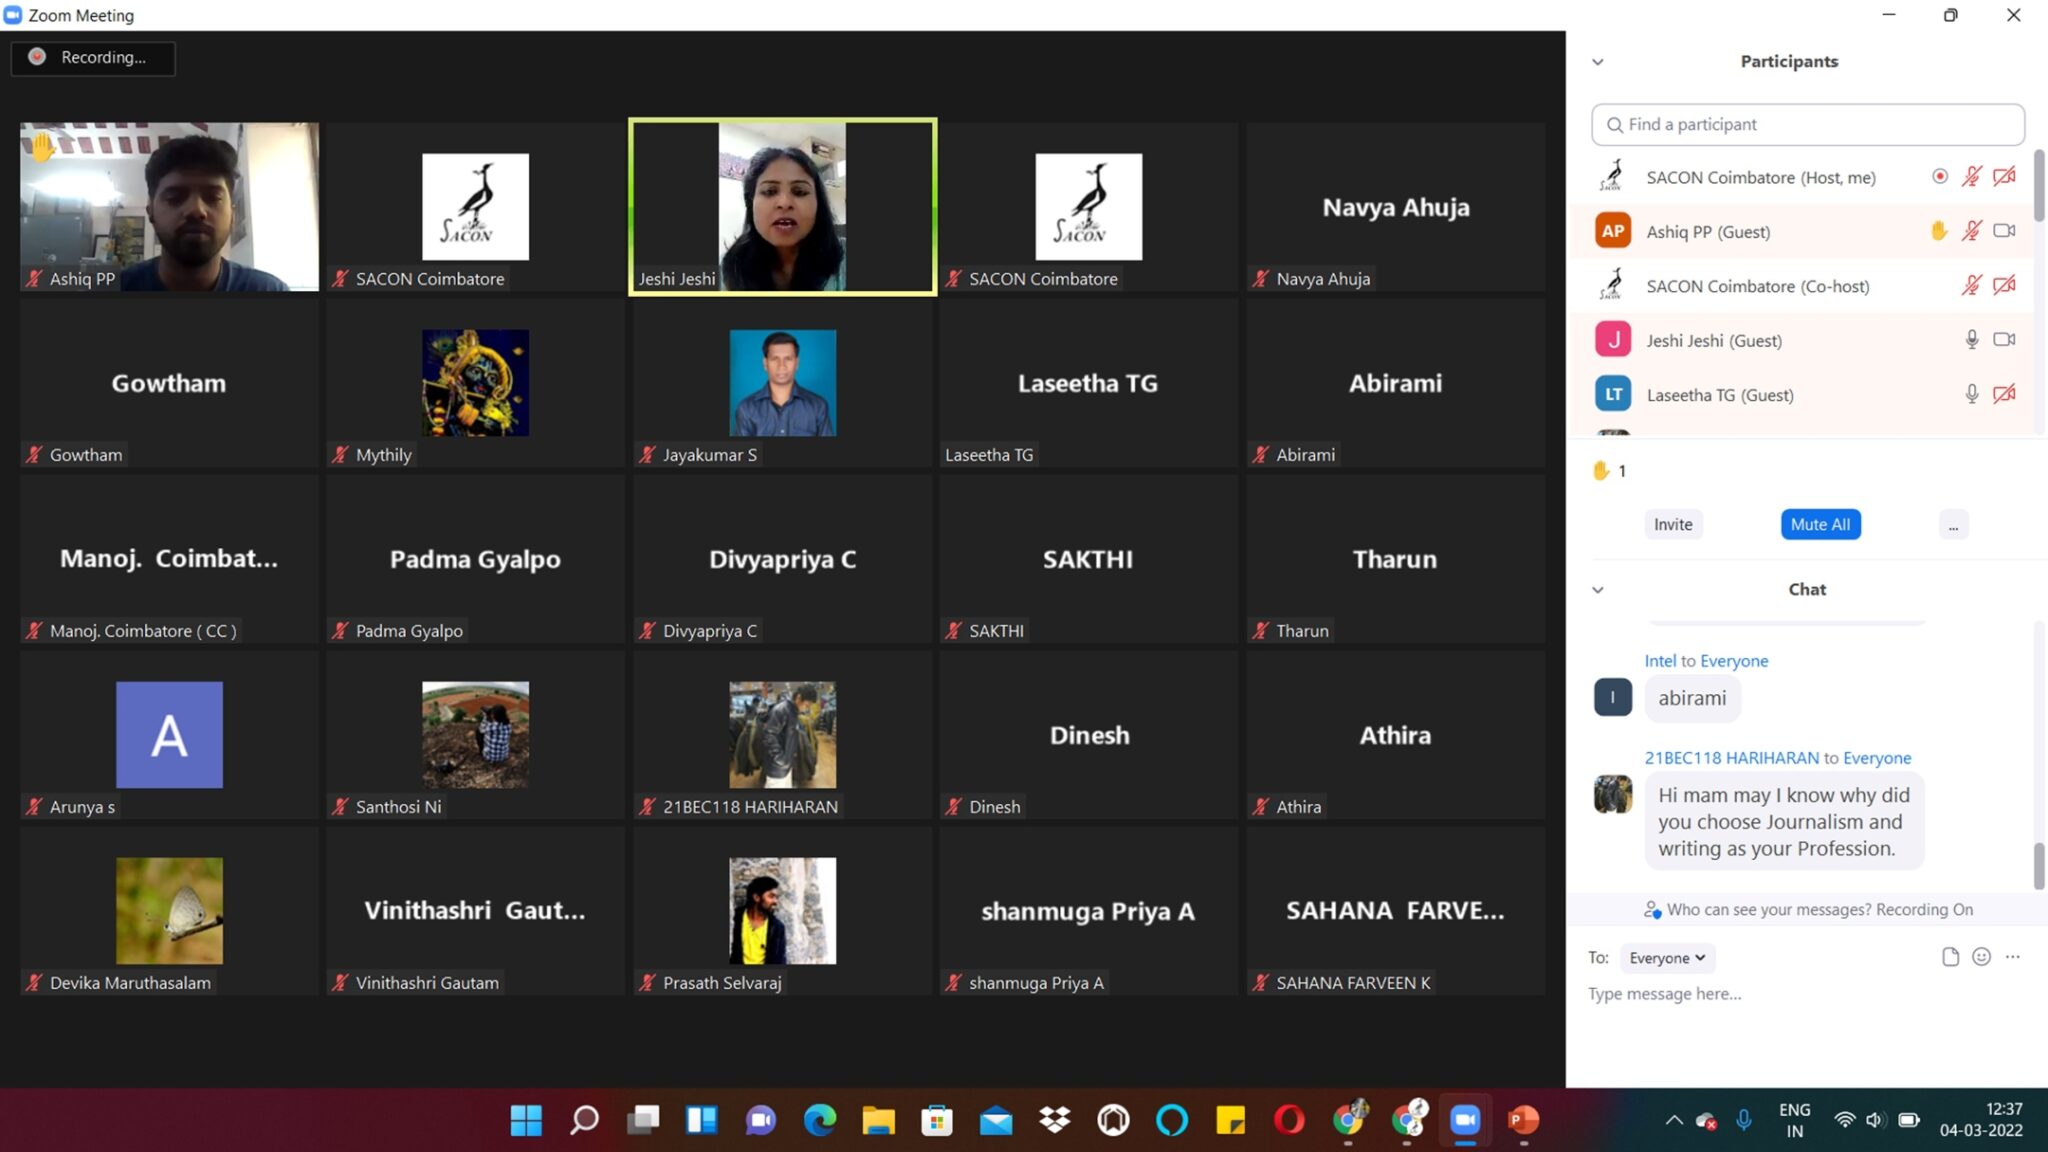Click the Mute All button
The width and height of the screenshot is (2048, 1152).
pos(1820,524)
